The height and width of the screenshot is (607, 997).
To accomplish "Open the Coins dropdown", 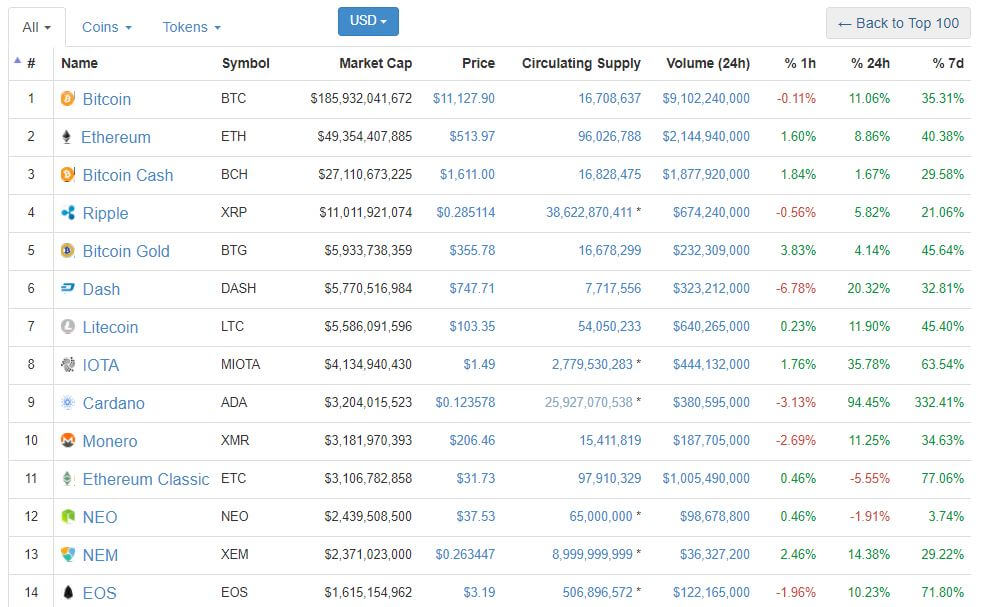I will pyautogui.click(x=106, y=27).
